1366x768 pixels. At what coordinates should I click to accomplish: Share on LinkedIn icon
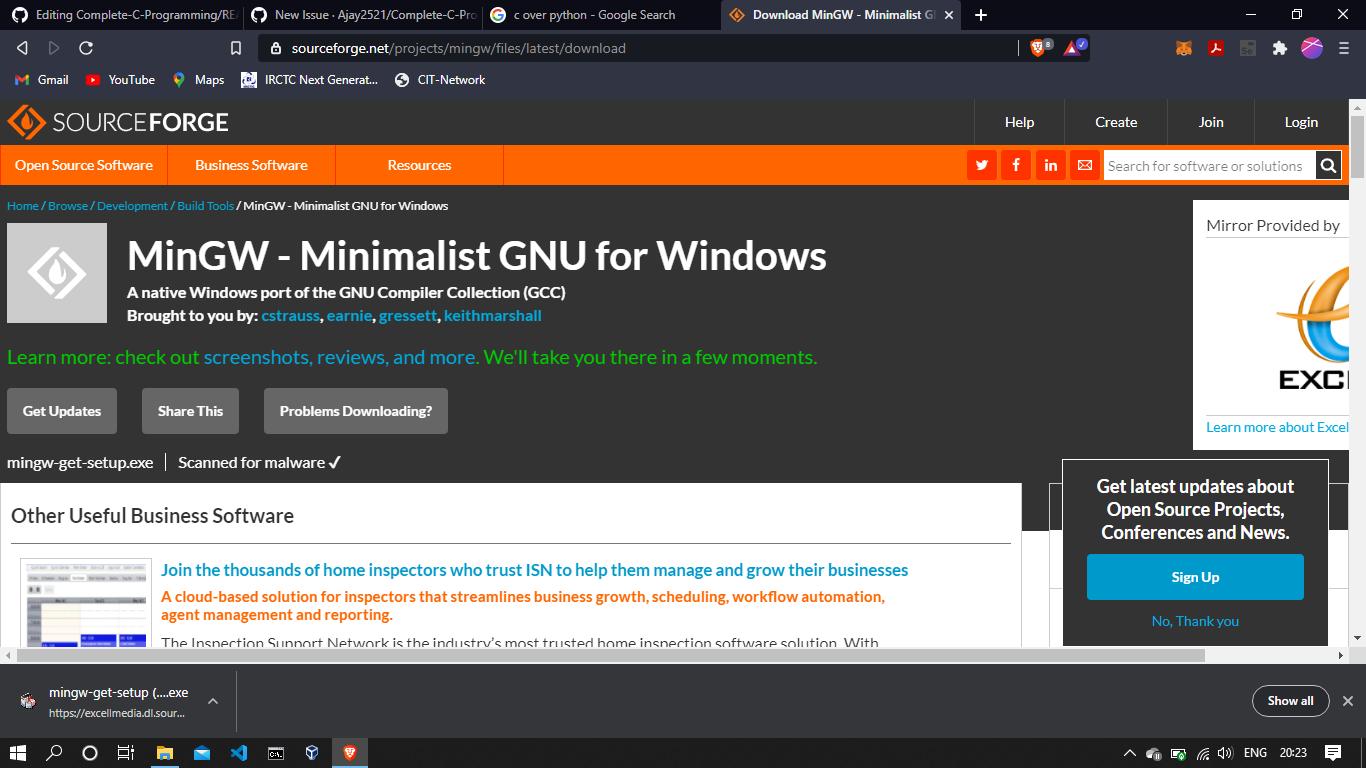click(x=1050, y=165)
